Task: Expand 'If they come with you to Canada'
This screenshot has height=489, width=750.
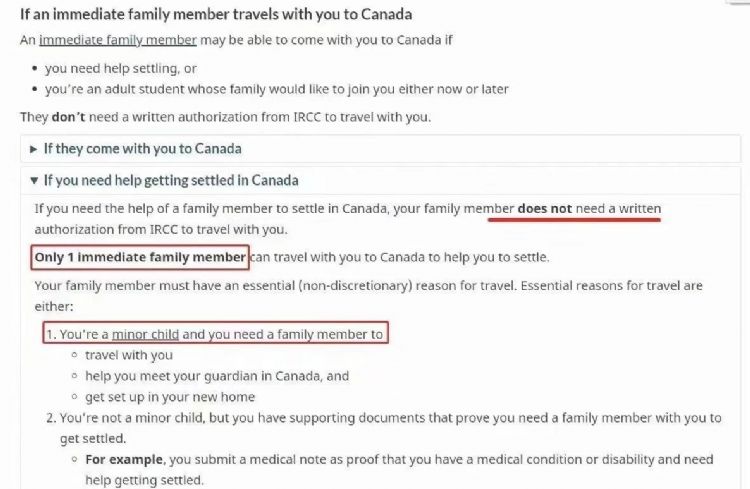Action: [x=141, y=149]
